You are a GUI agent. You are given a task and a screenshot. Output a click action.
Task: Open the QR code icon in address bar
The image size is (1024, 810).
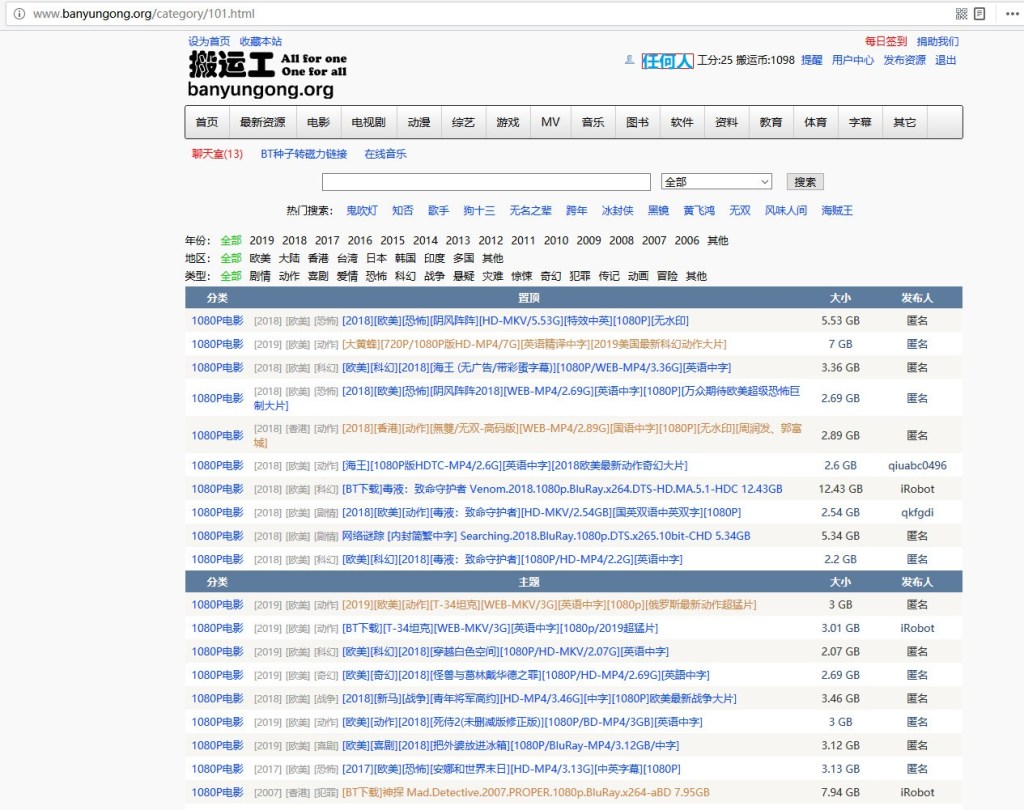(x=961, y=14)
